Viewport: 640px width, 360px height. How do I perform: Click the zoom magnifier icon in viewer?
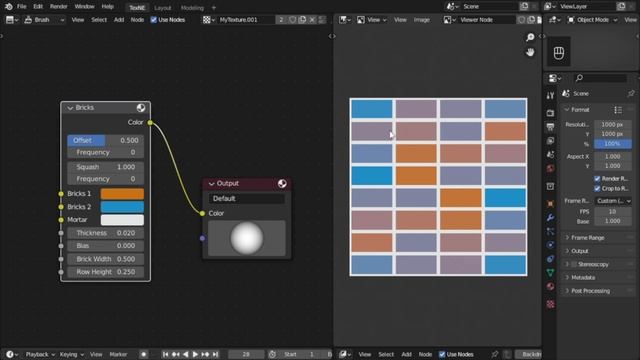530,38
